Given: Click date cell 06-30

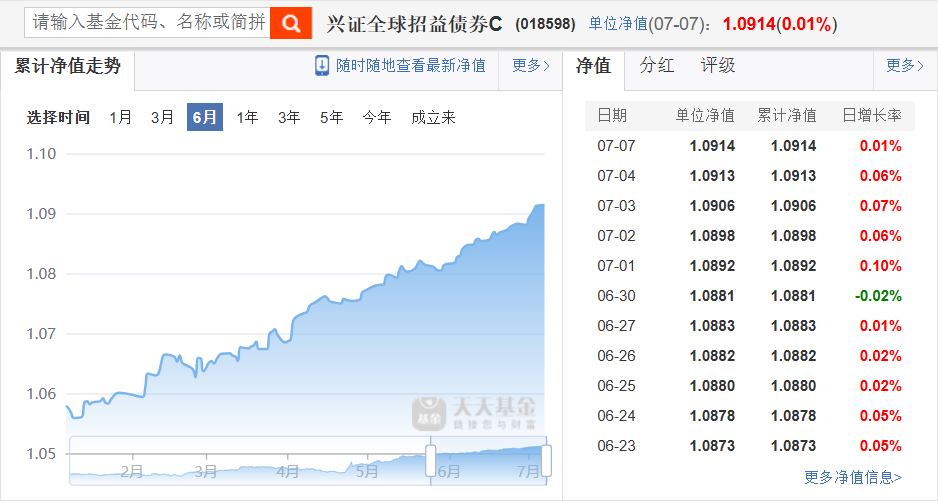Looking at the screenshot, I should pos(616,295).
